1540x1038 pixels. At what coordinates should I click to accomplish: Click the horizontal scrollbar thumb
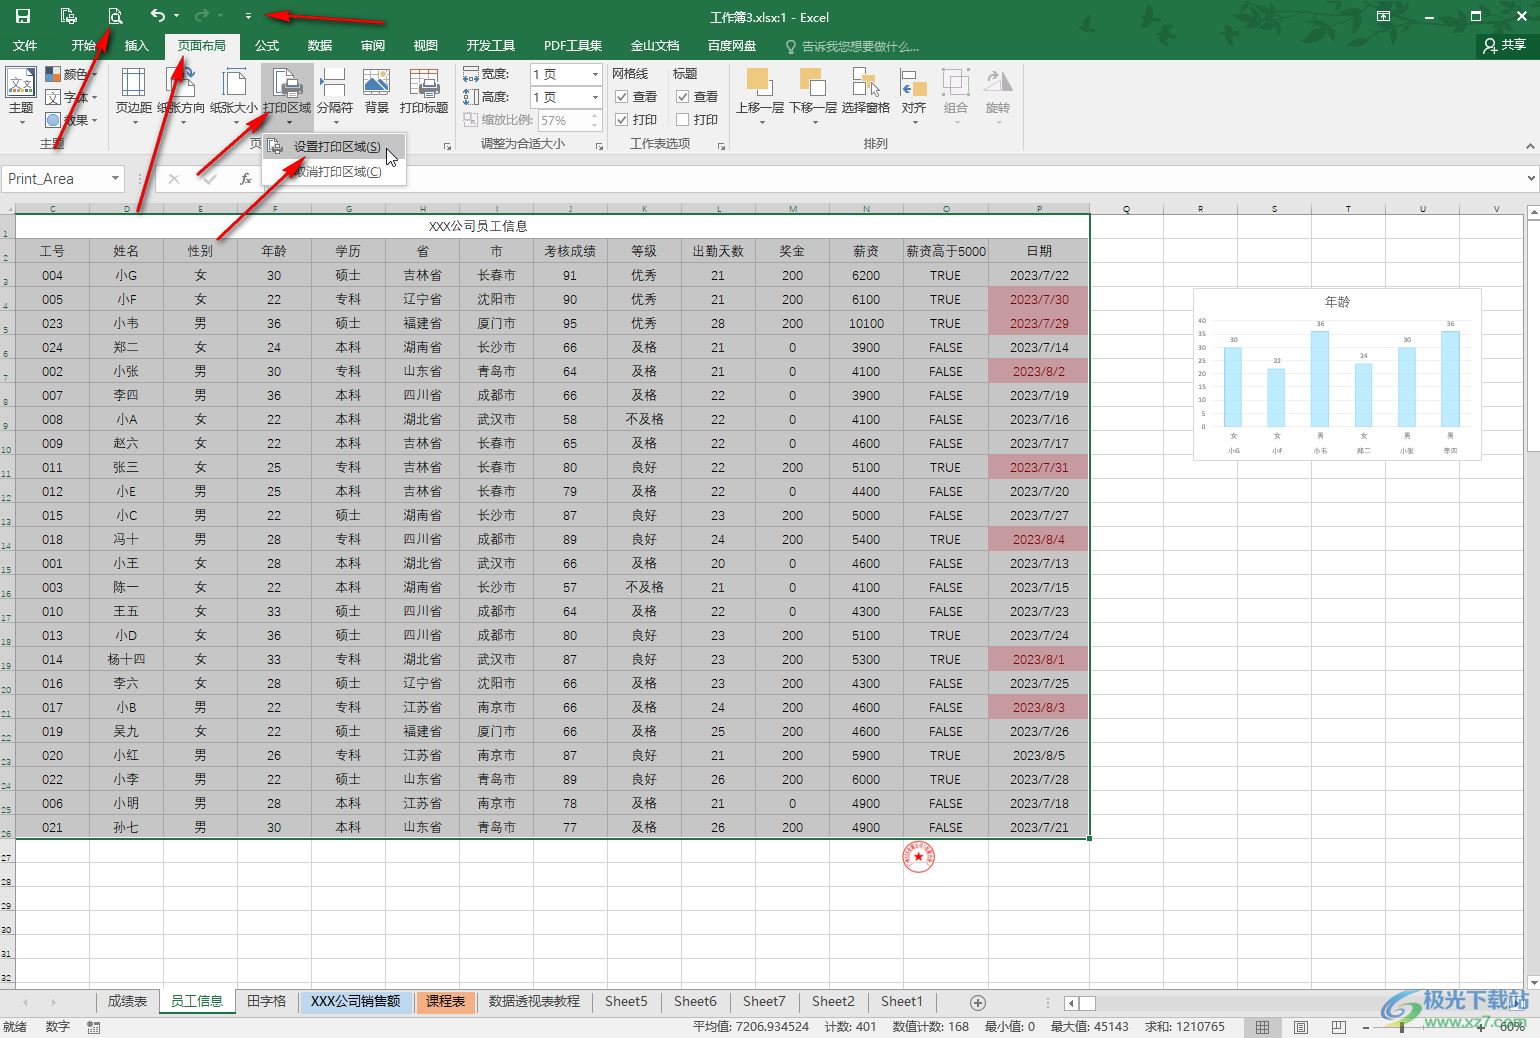[1087, 1003]
